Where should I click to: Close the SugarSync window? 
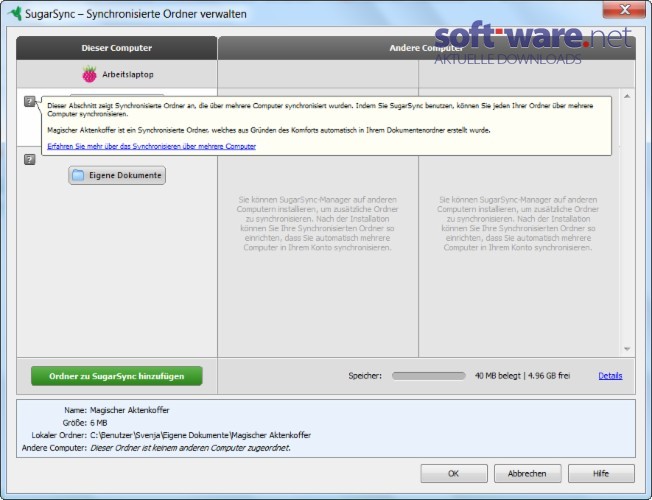click(624, 10)
